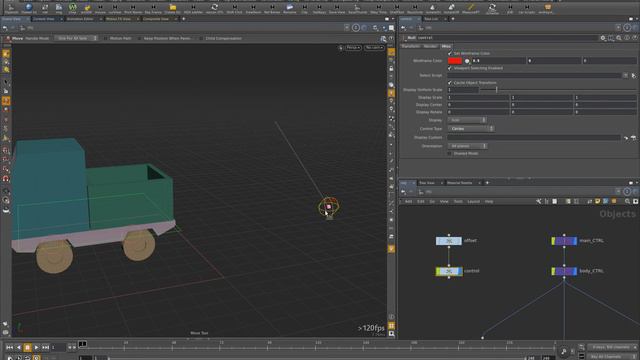Click the back arrow in scene view path bar
640x360 pixels.
tap(4, 28)
